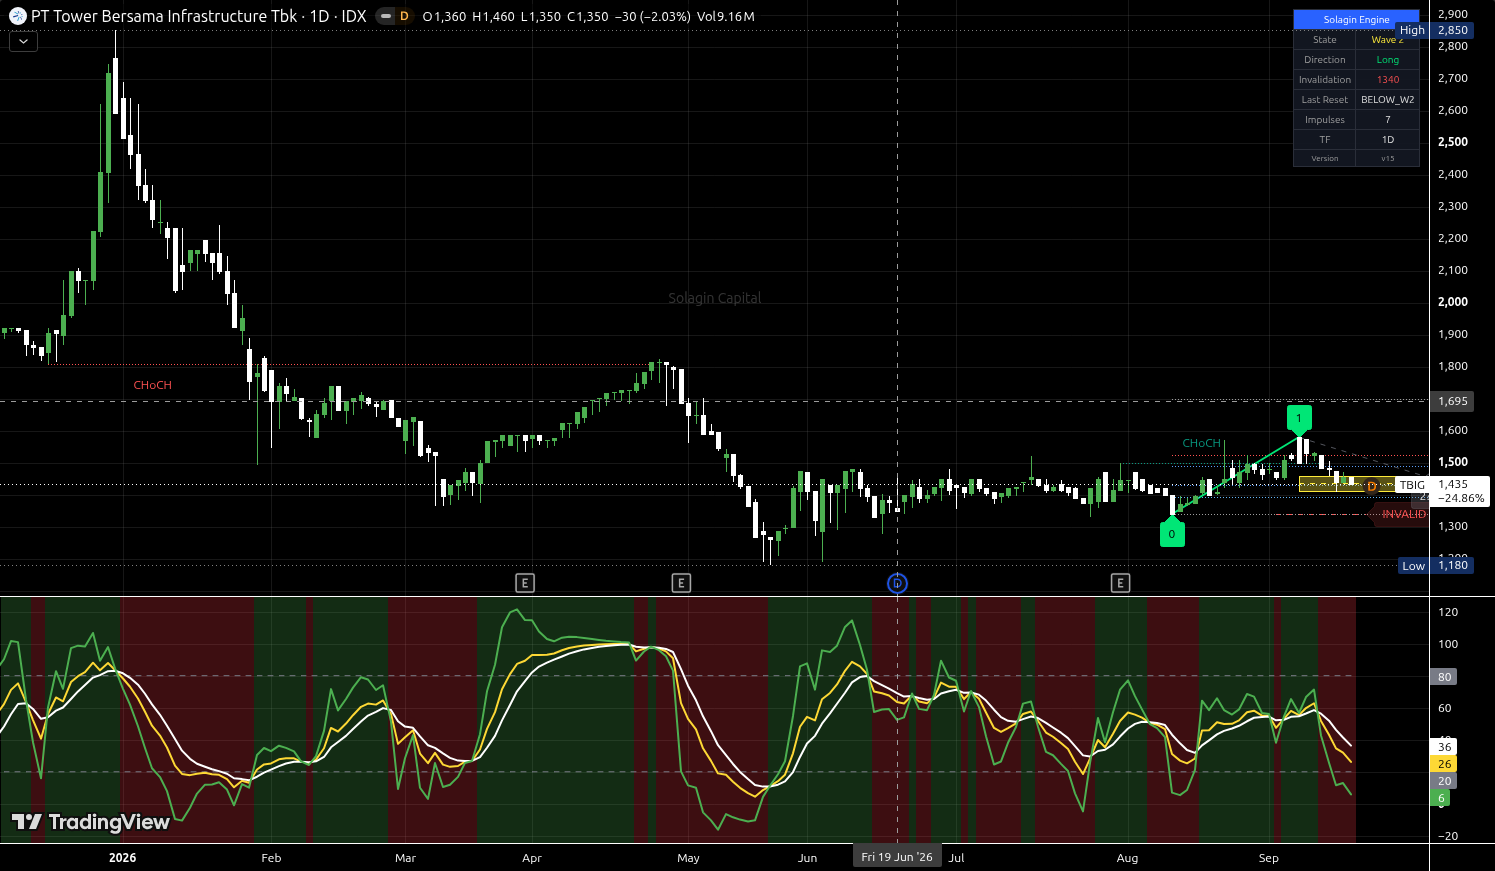Click the Apr label on time axis

click(x=531, y=858)
